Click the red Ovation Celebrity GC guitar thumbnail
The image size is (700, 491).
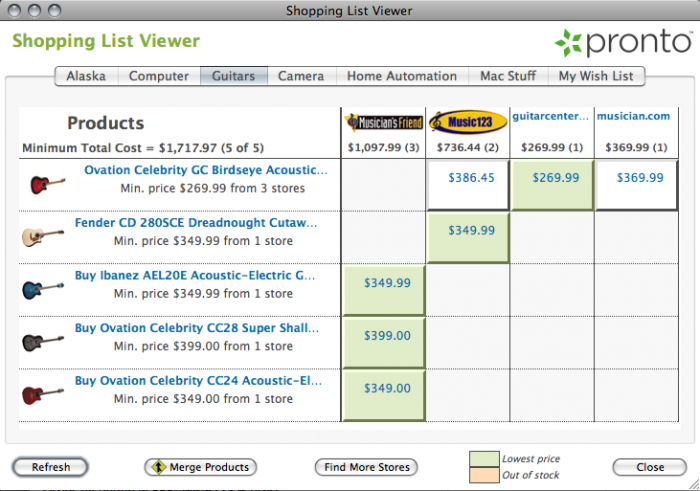(x=47, y=183)
